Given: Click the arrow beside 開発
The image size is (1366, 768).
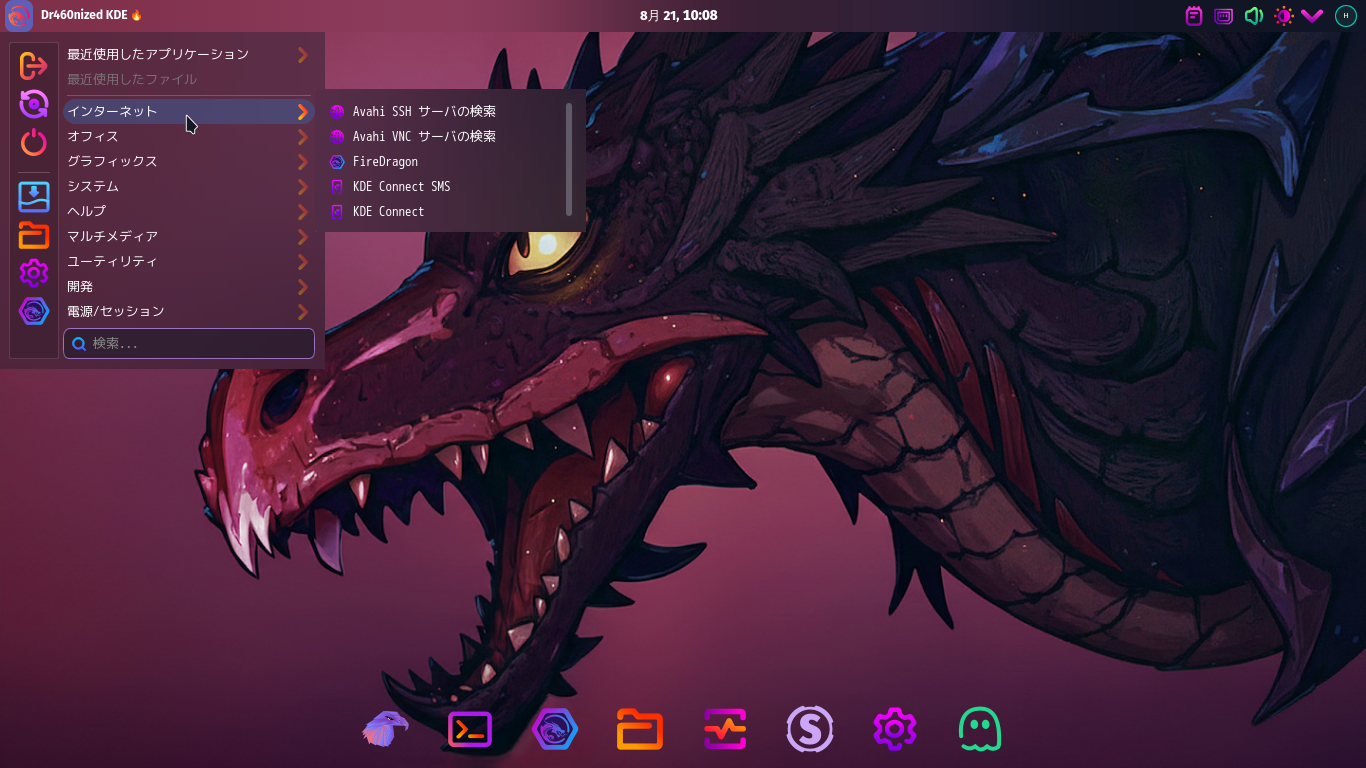Looking at the screenshot, I should pyautogui.click(x=302, y=287).
